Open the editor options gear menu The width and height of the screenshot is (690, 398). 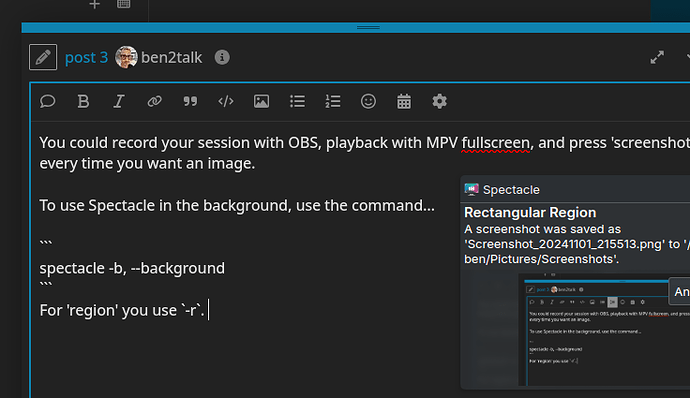[x=440, y=101]
